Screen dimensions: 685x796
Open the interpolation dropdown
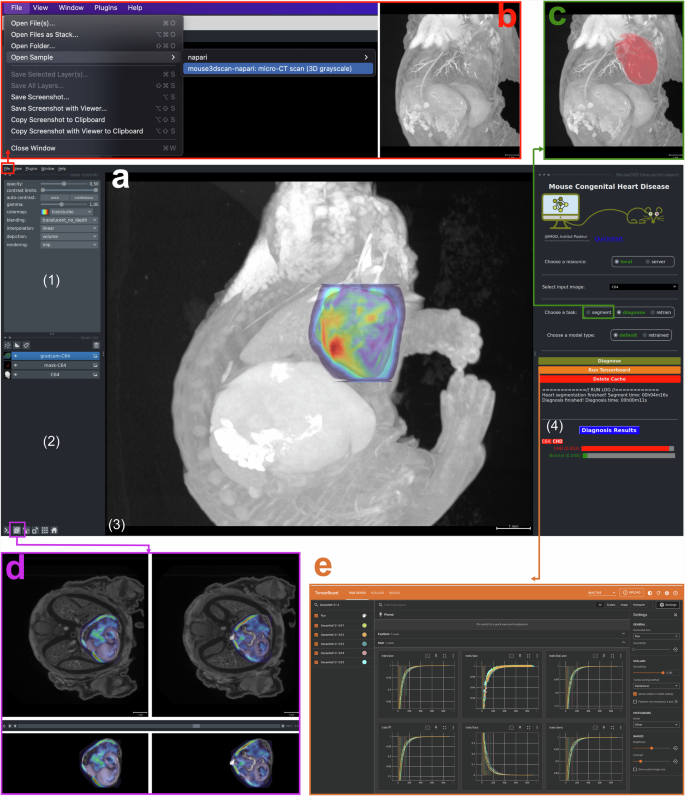point(69,228)
